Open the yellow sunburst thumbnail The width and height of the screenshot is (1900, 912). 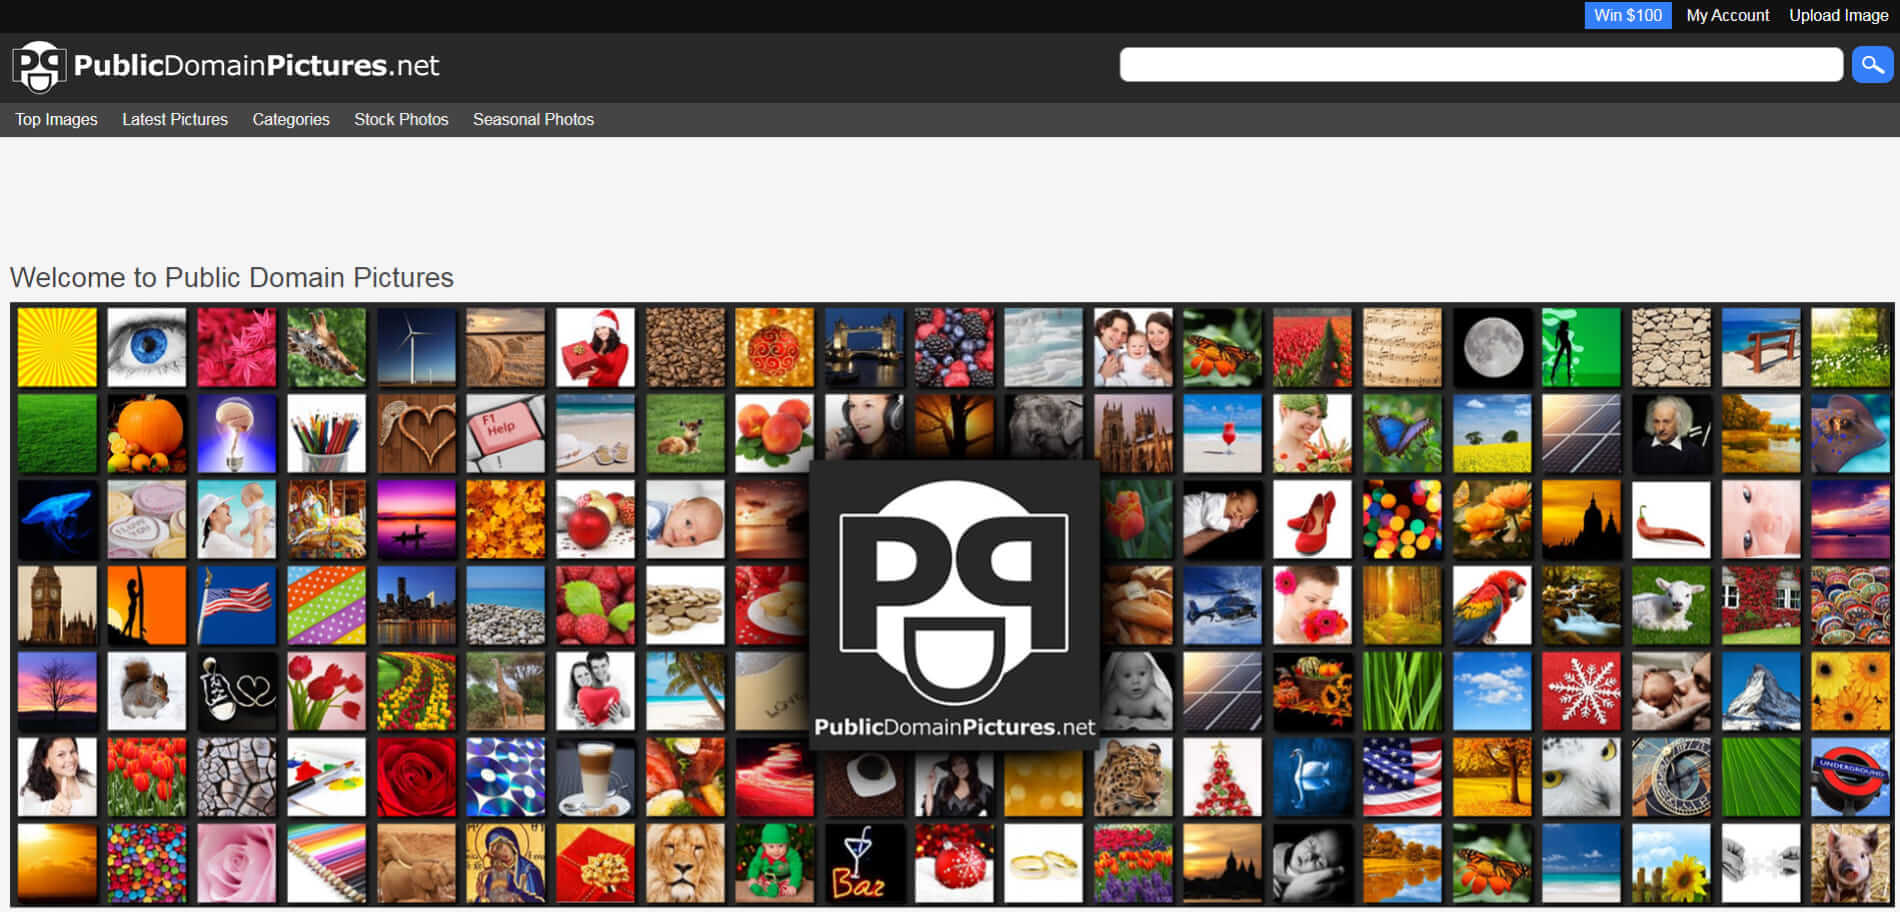click(x=57, y=347)
